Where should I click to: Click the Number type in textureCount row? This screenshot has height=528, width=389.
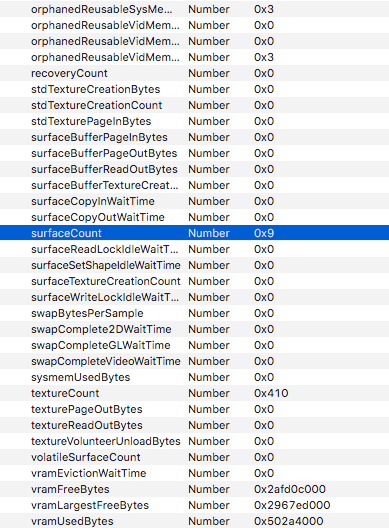click(209, 393)
